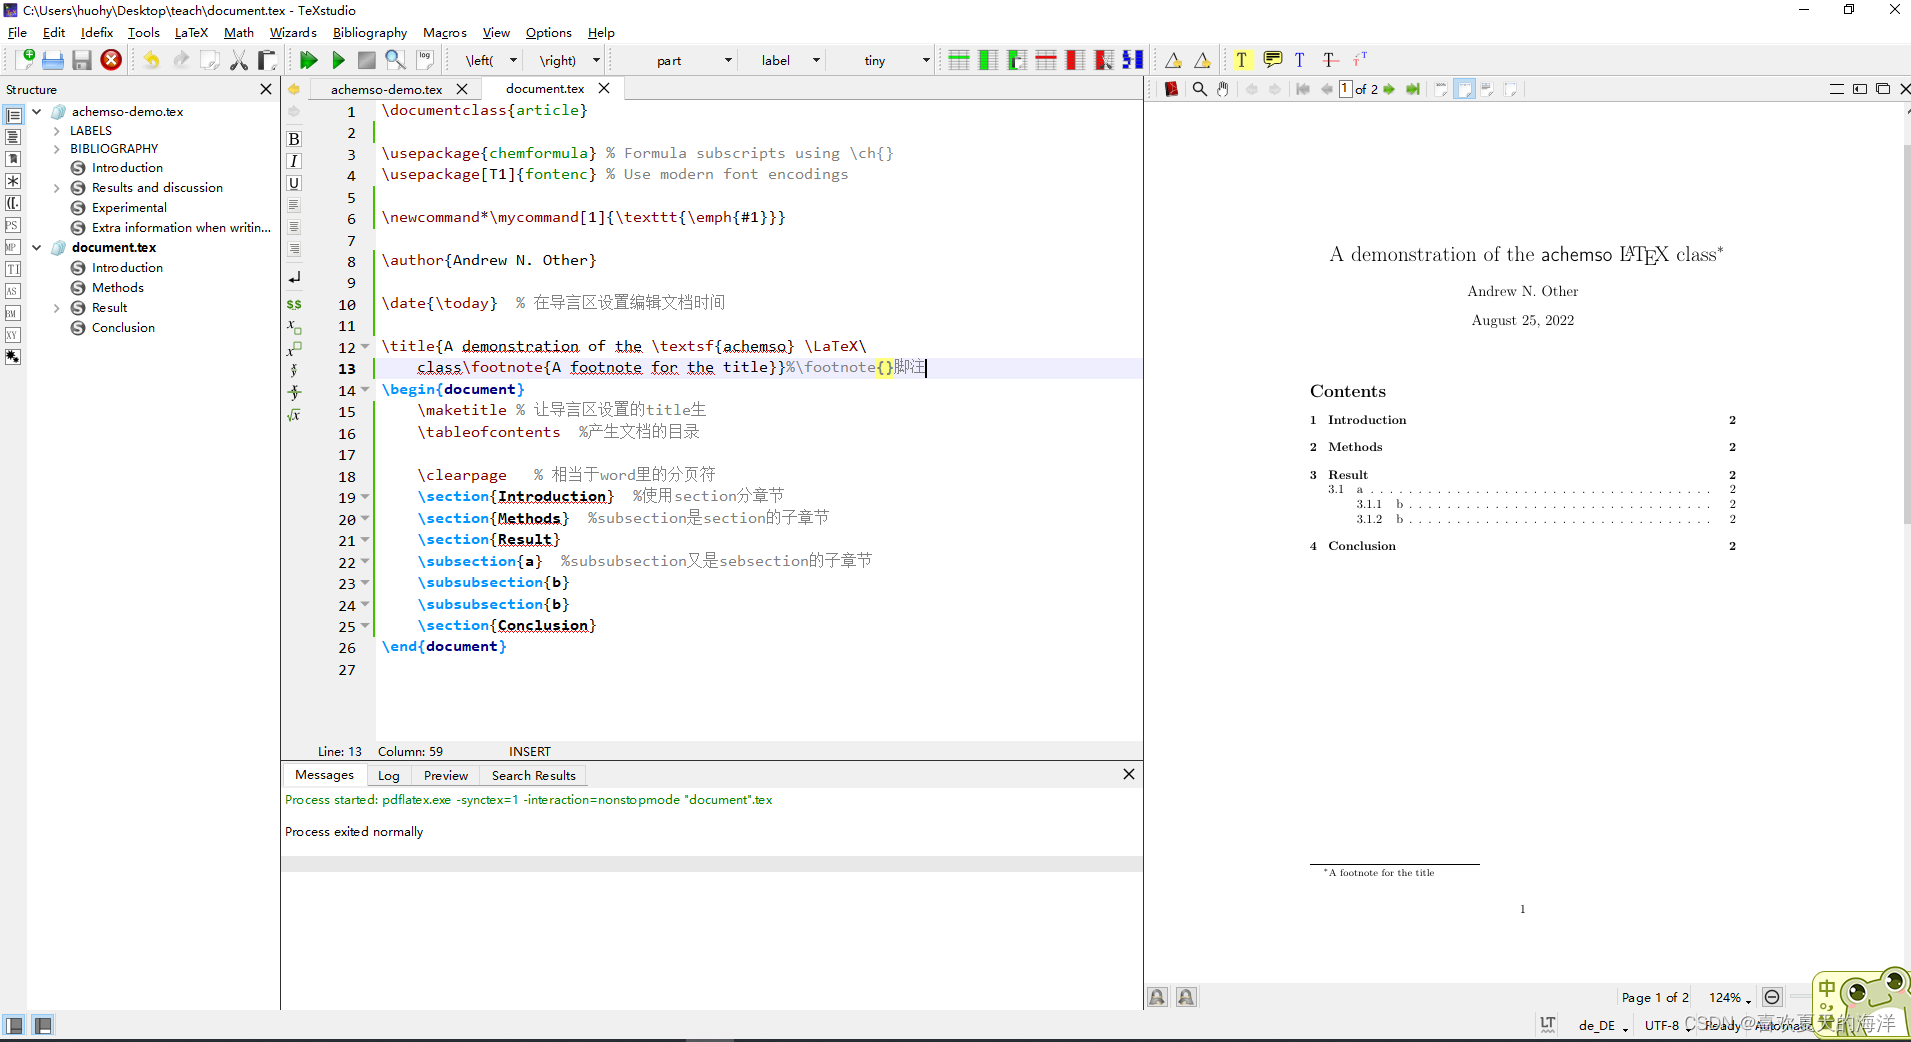Click the red Close file icon in the toolbar
Screen dimensions: 1911x1042
coord(111,60)
